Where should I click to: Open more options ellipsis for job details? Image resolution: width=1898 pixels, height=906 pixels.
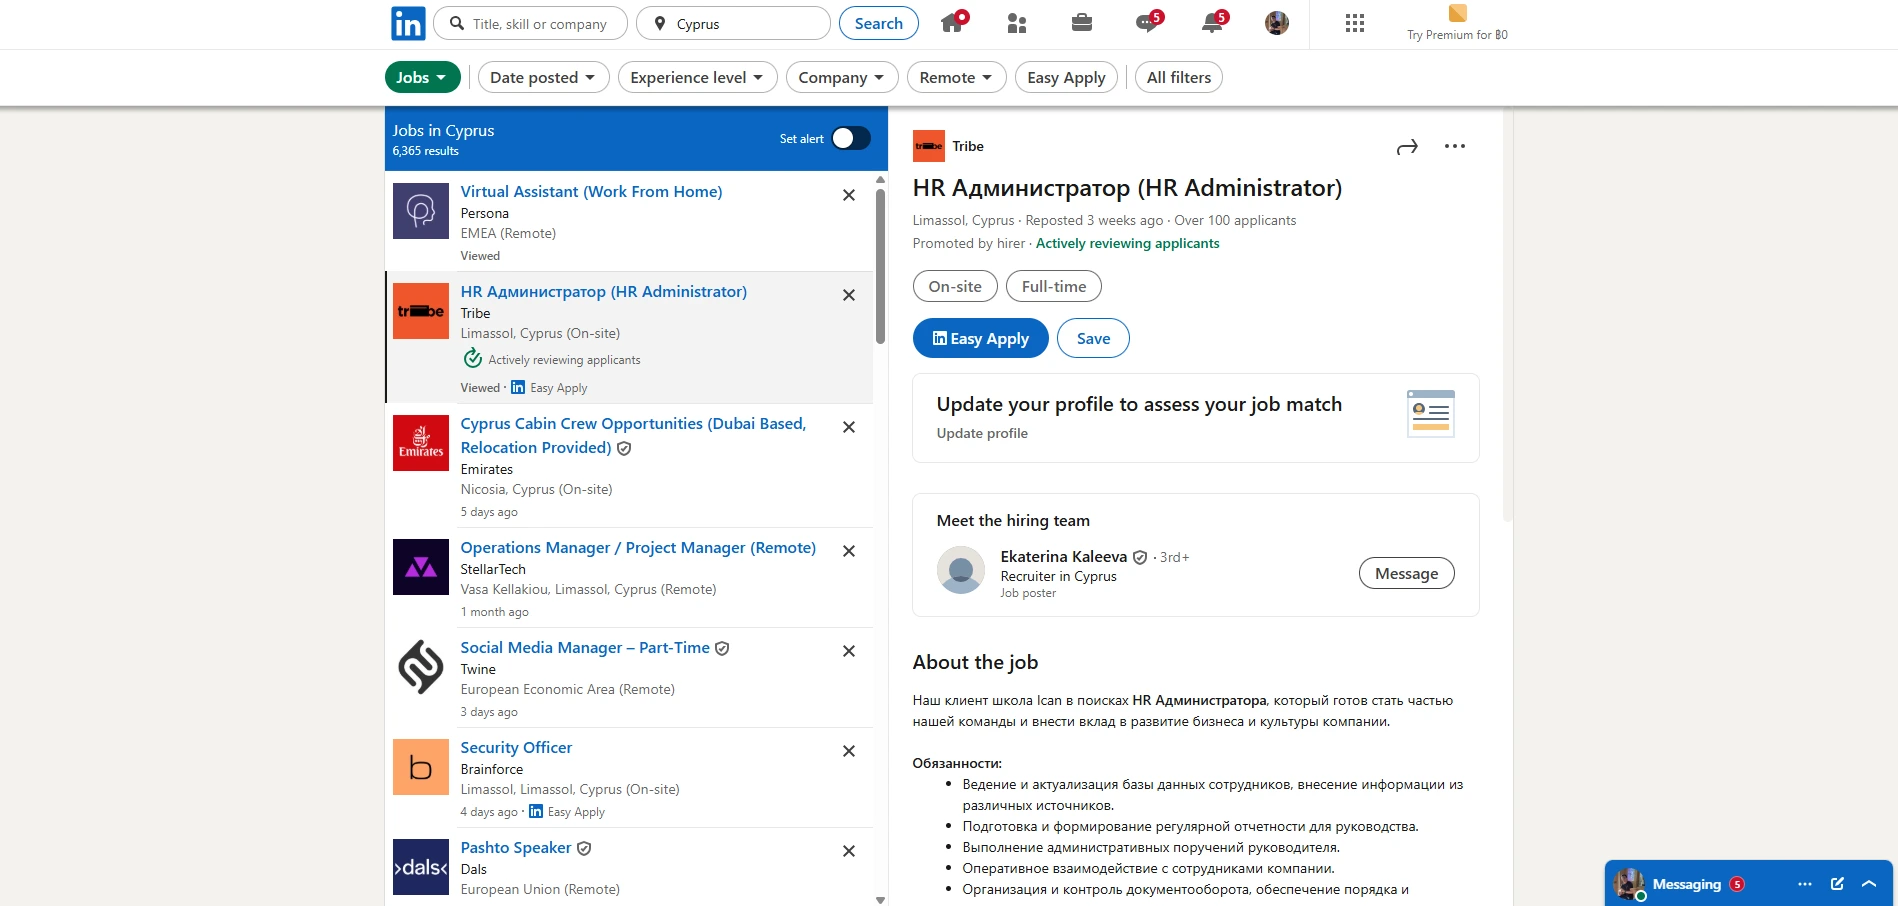pos(1455,146)
